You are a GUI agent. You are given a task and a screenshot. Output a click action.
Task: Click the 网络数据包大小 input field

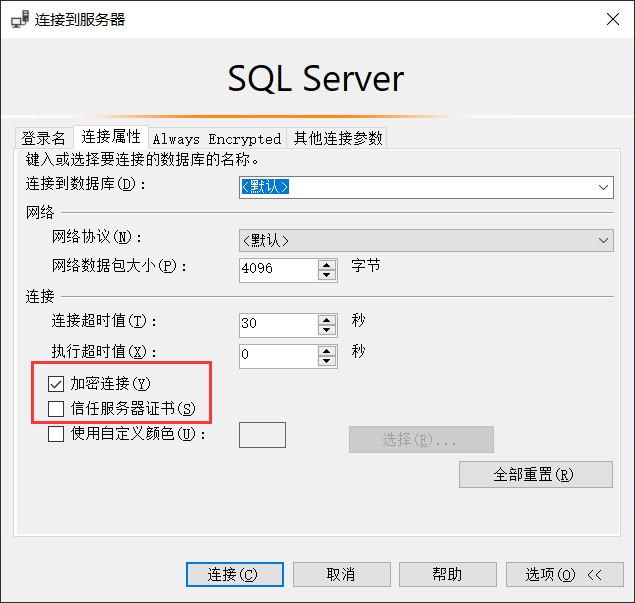tap(278, 269)
